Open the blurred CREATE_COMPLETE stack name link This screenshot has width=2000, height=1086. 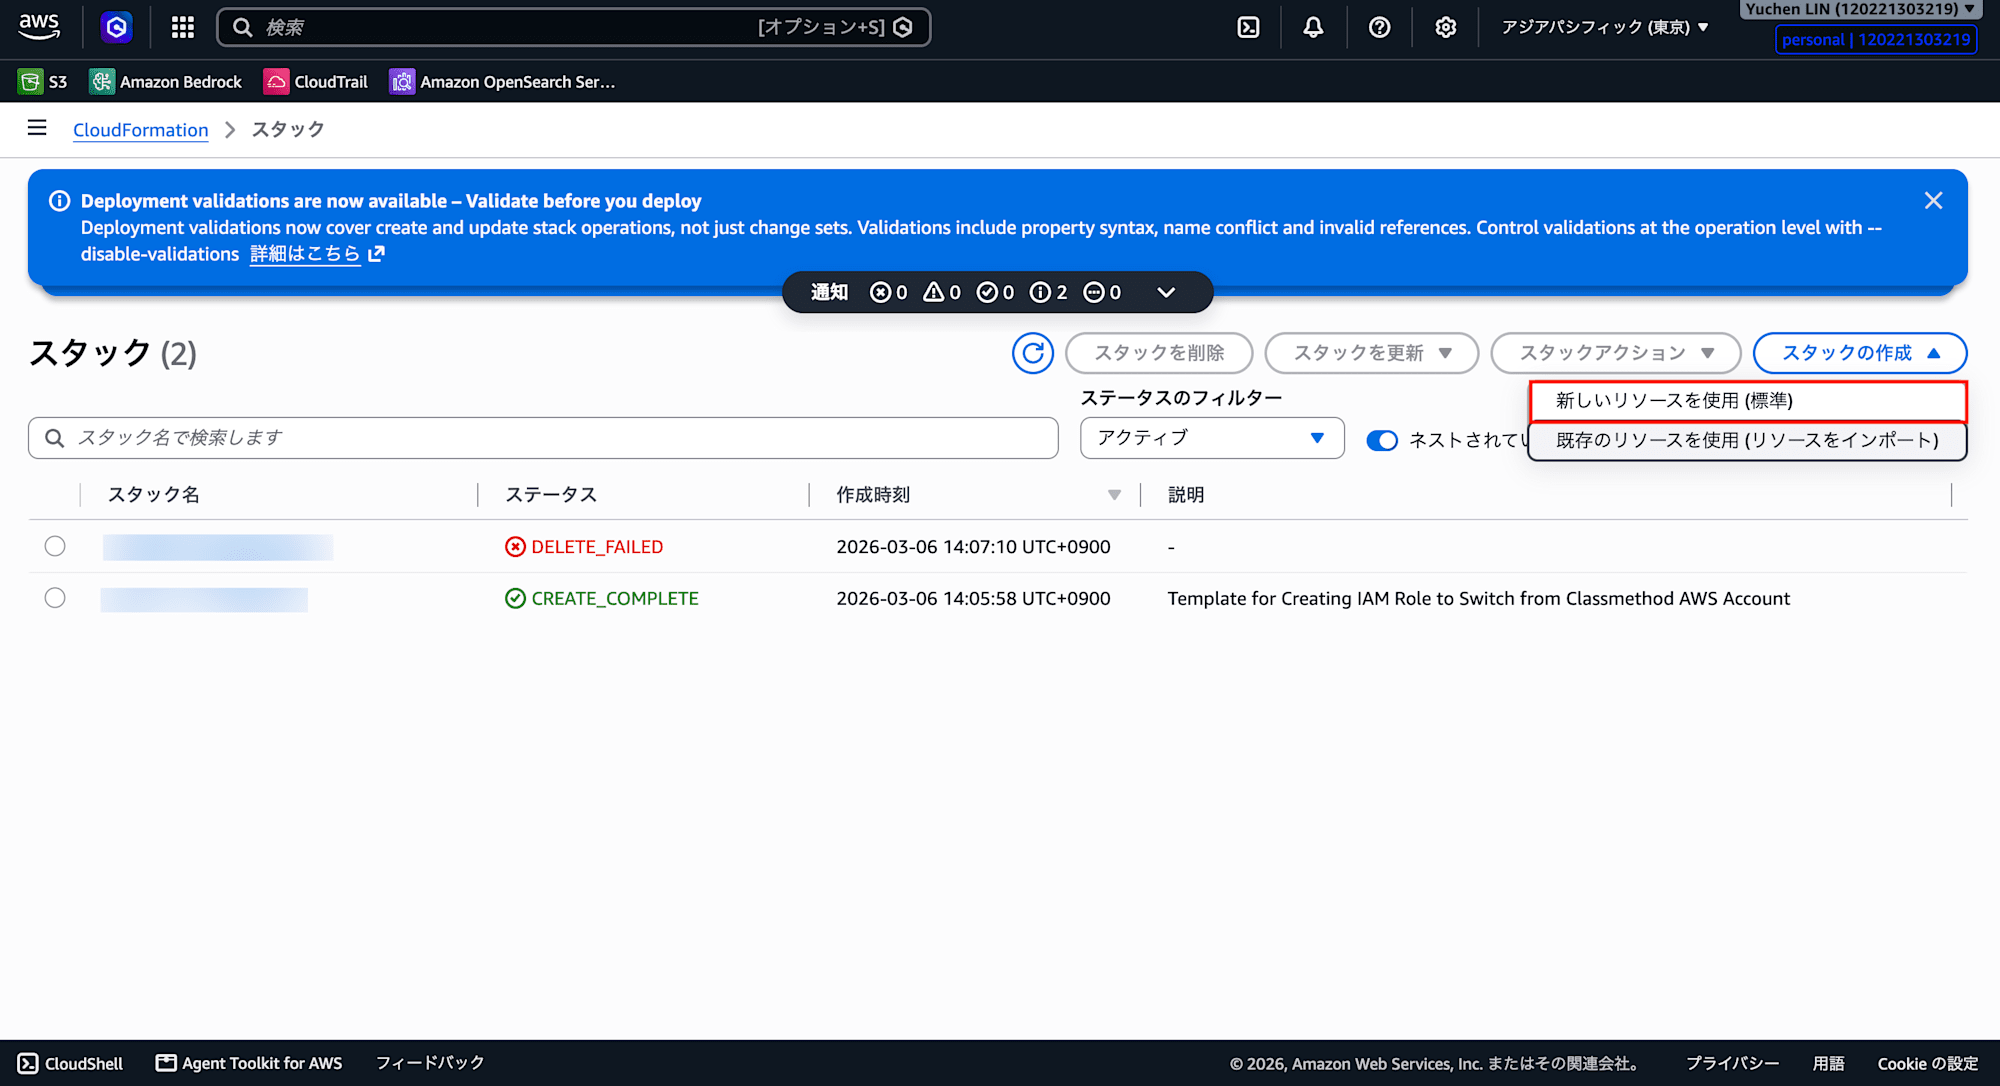pyautogui.click(x=204, y=599)
